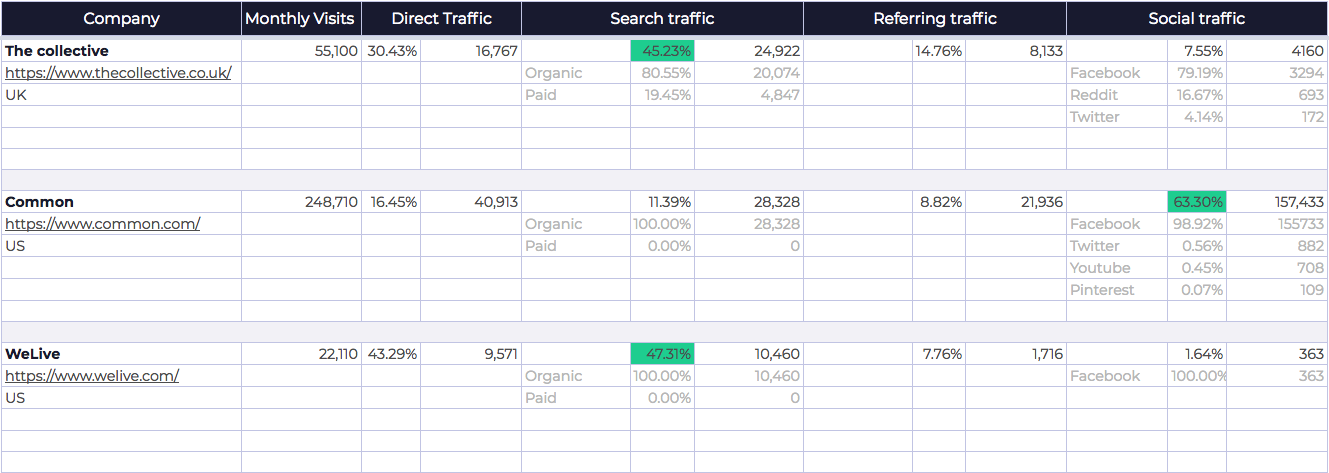Click the 22,110 monthly visits cell
The height and width of the screenshot is (473, 1329).
301,354
